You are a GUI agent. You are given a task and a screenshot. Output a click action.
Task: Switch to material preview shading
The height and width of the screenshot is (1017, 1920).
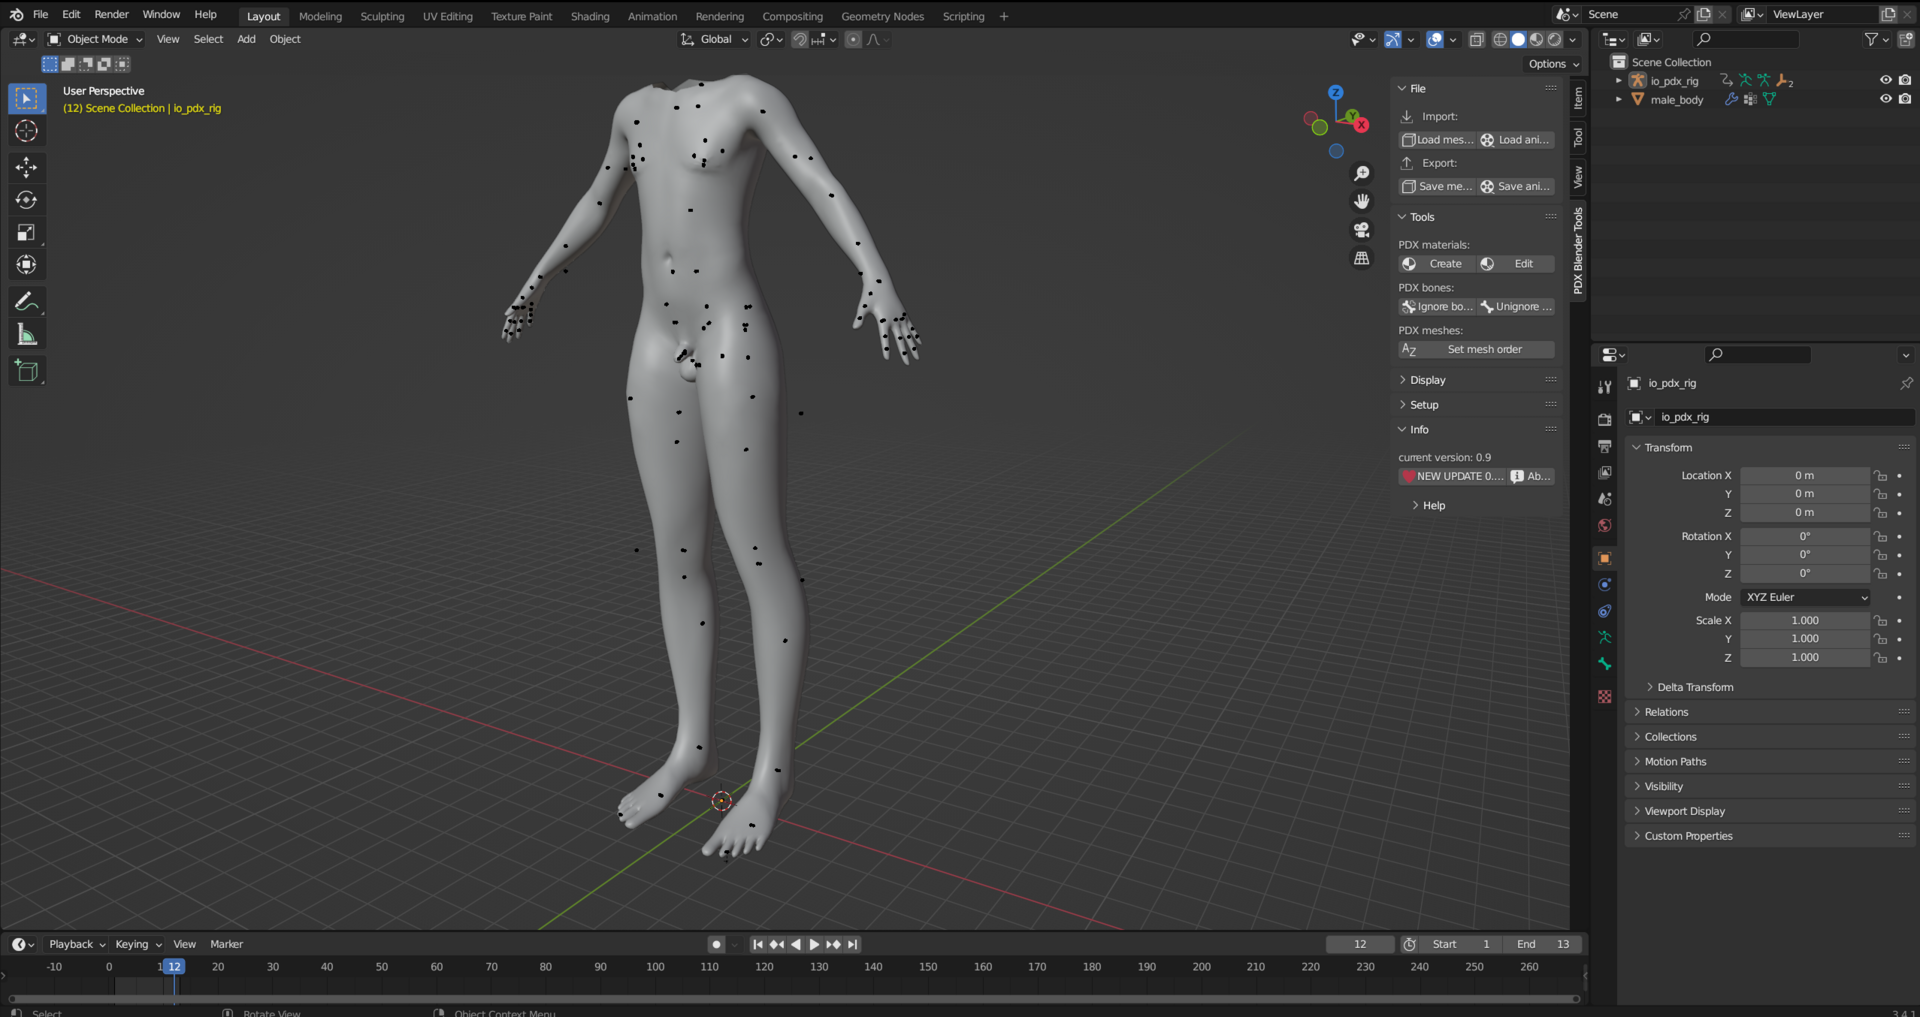(x=1536, y=40)
